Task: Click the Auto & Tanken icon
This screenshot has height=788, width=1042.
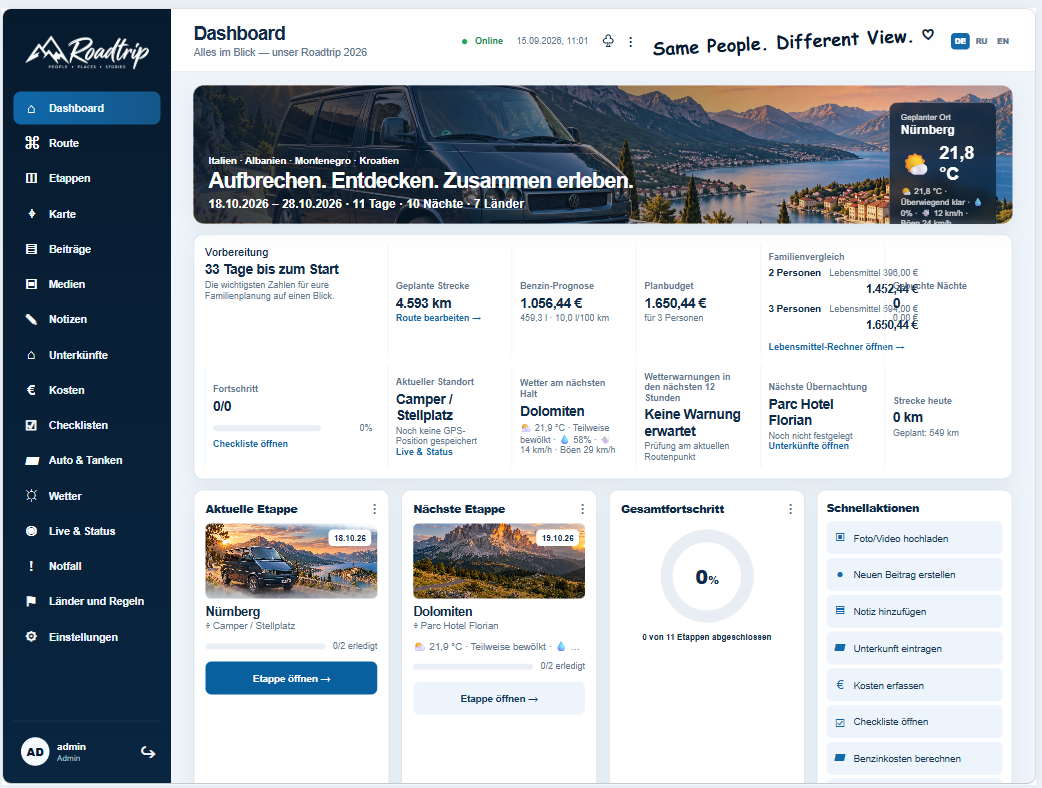Action: click(32, 460)
